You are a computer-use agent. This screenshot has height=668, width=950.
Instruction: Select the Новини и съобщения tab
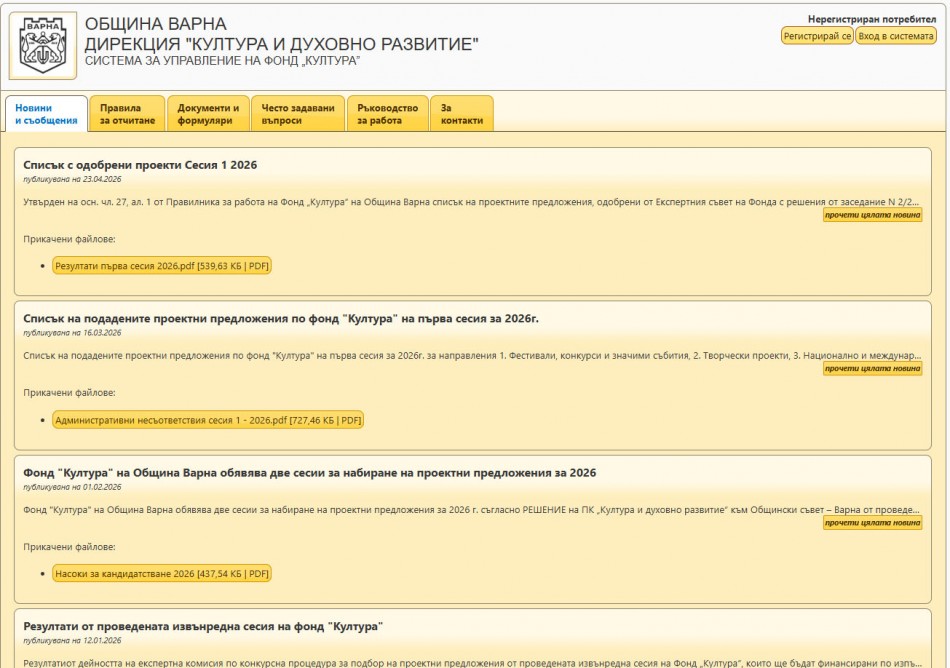click(x=46, y=114)
